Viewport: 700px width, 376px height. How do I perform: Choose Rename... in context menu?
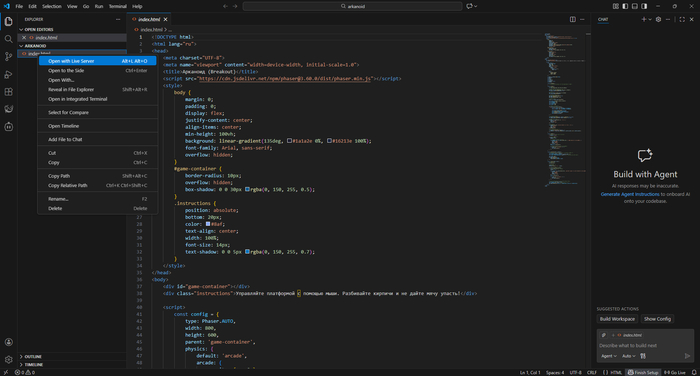coord(97,199)
